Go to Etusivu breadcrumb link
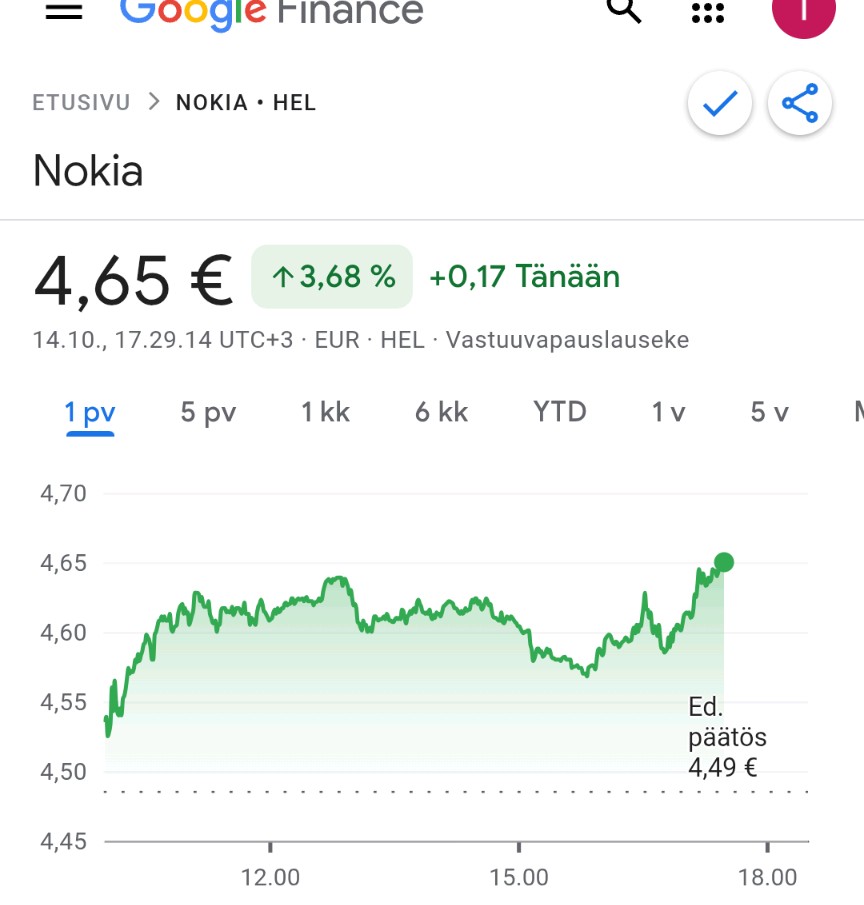 coord(81,103)
